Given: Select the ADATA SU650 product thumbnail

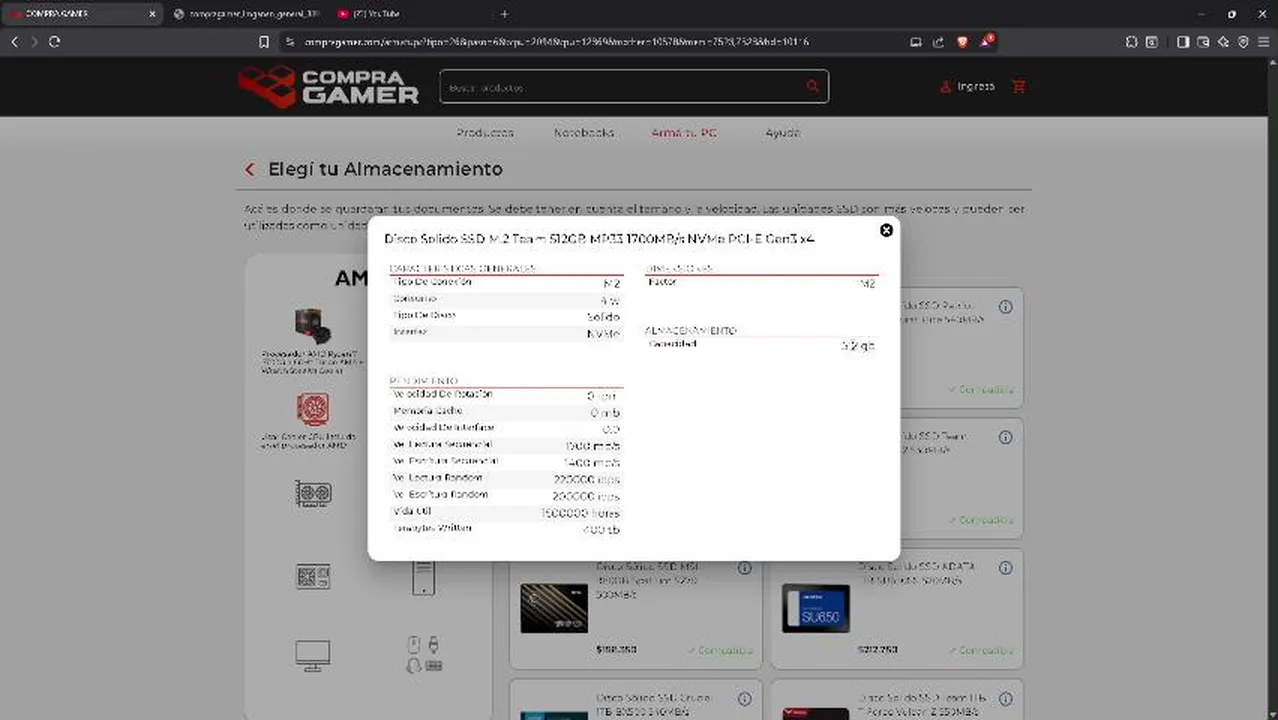Looking at the screenshot, I should [815, 608].
